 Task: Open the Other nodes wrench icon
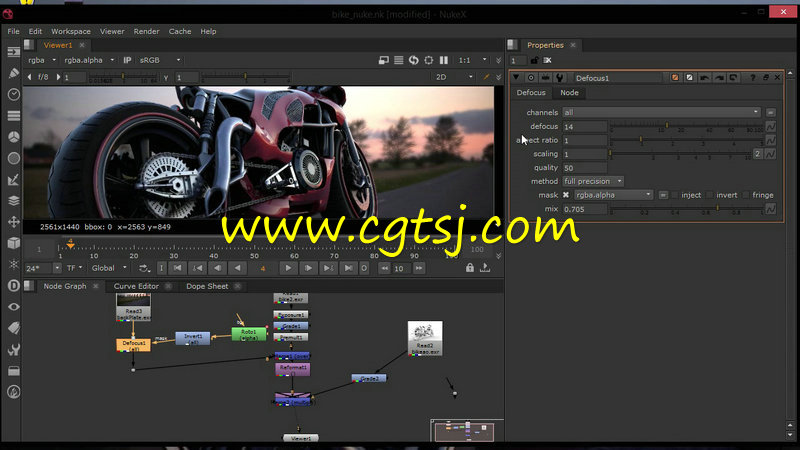[x=14, y=349]
